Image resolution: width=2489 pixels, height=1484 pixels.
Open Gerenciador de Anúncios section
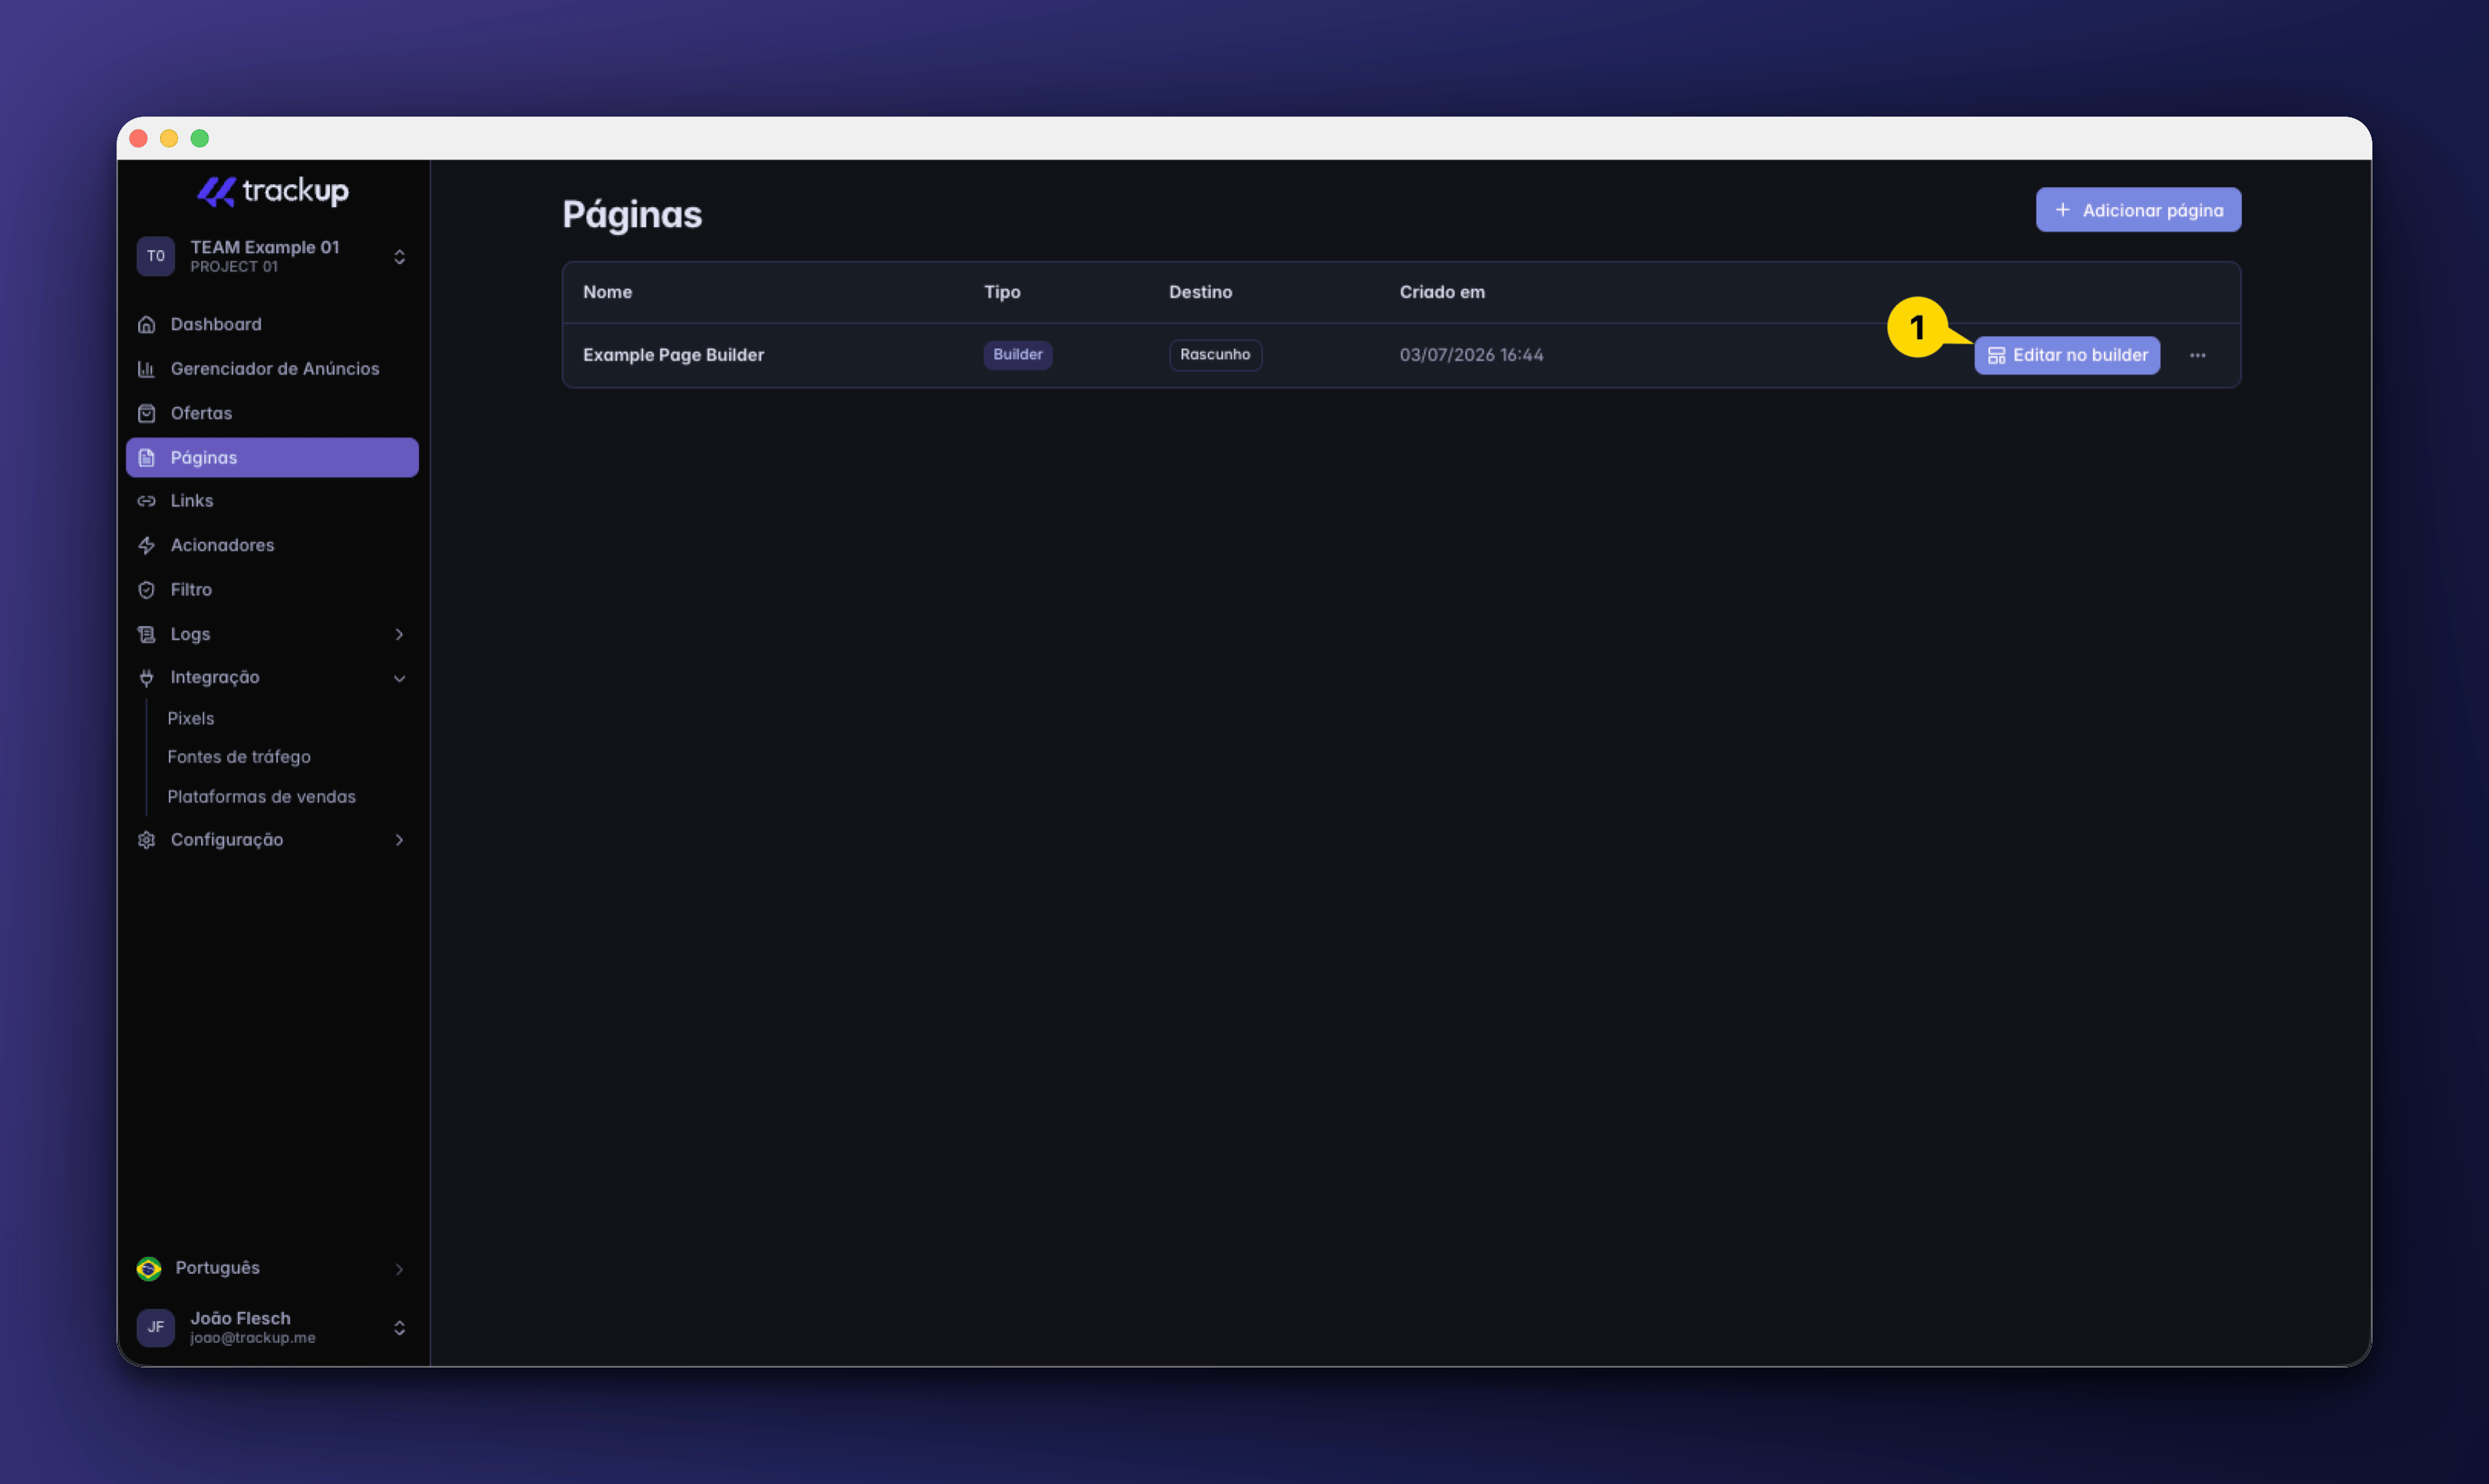coord(272,369)
